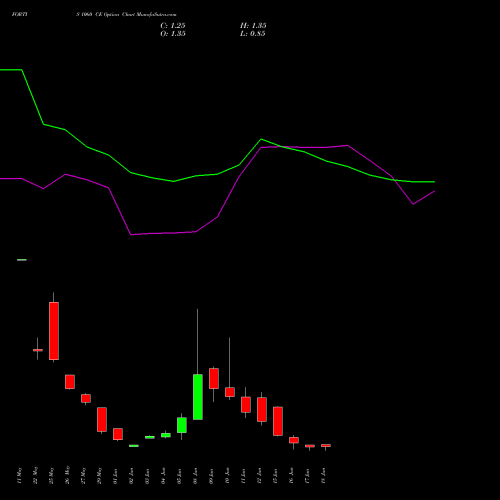Select the small 22 May candlestick
Screen dimensions: 500x500
click(38, 350)
